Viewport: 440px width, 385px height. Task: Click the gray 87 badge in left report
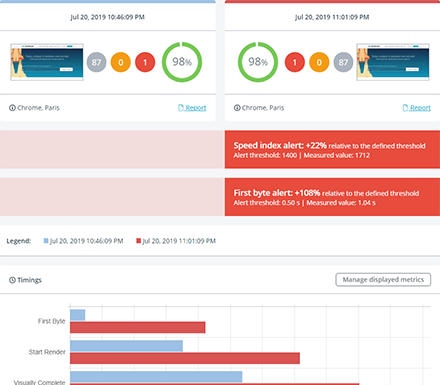96,62
